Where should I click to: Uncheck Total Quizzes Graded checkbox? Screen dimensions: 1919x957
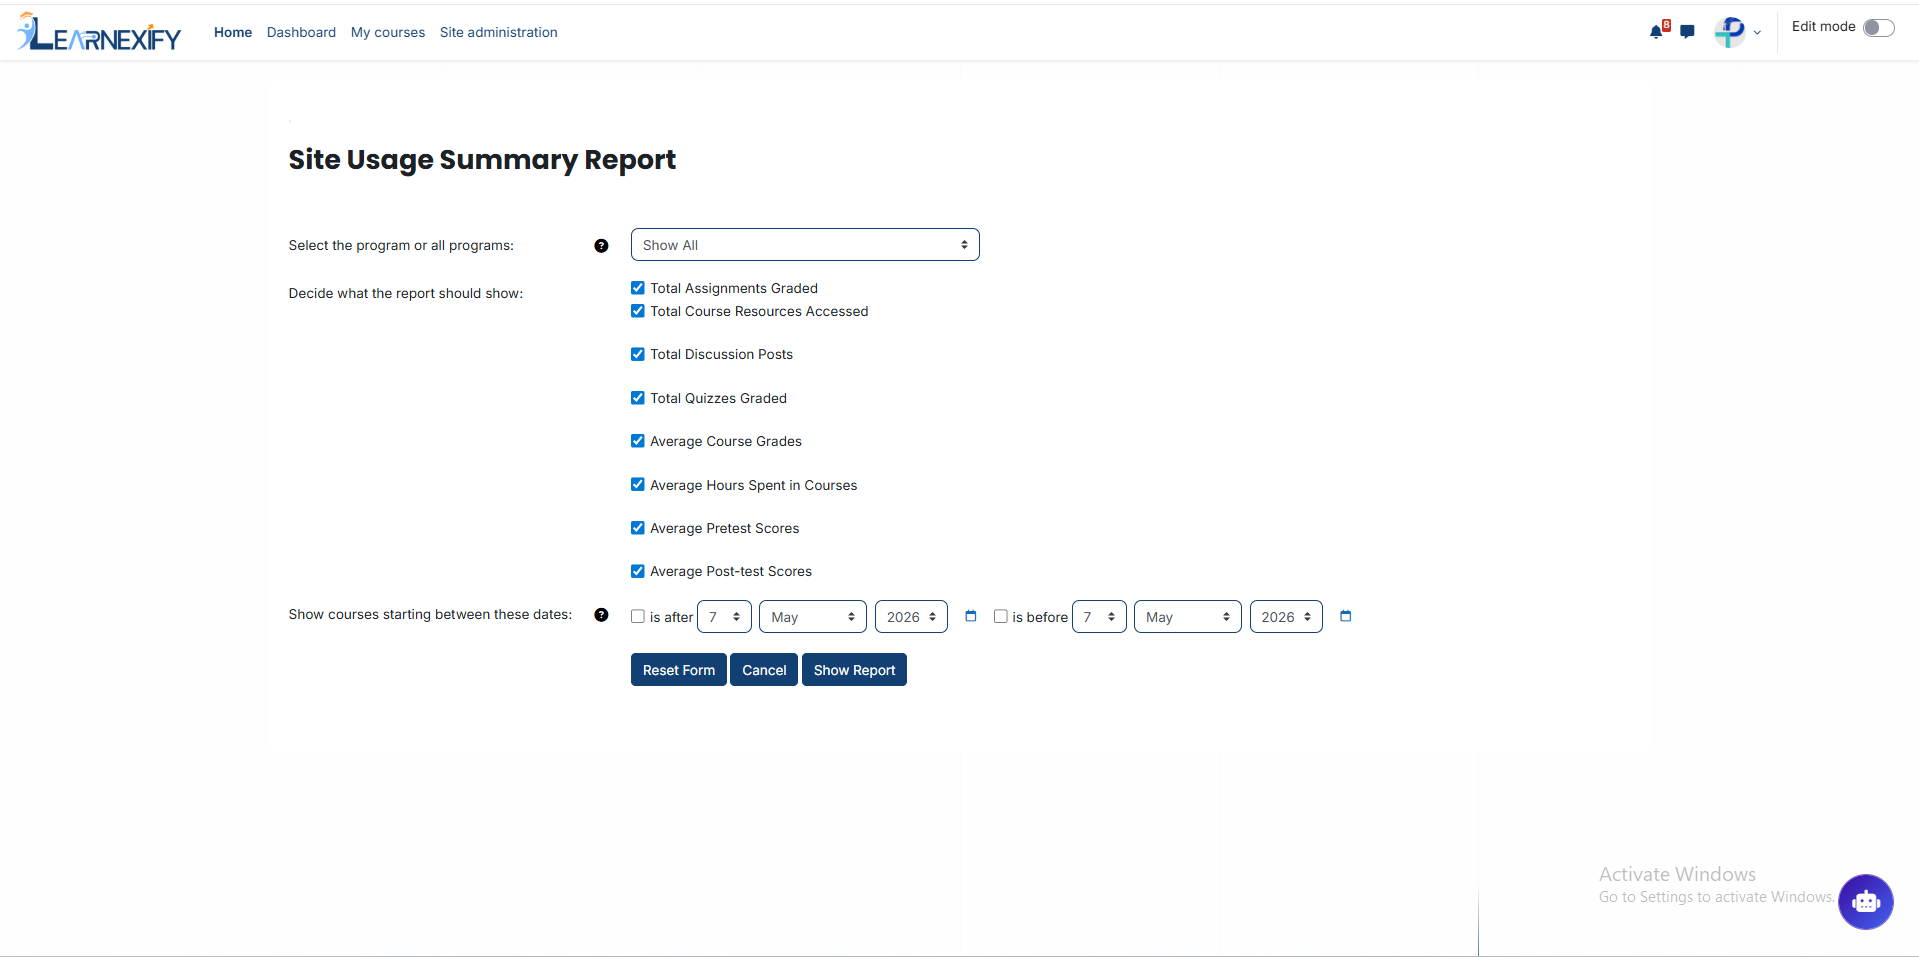638,398
